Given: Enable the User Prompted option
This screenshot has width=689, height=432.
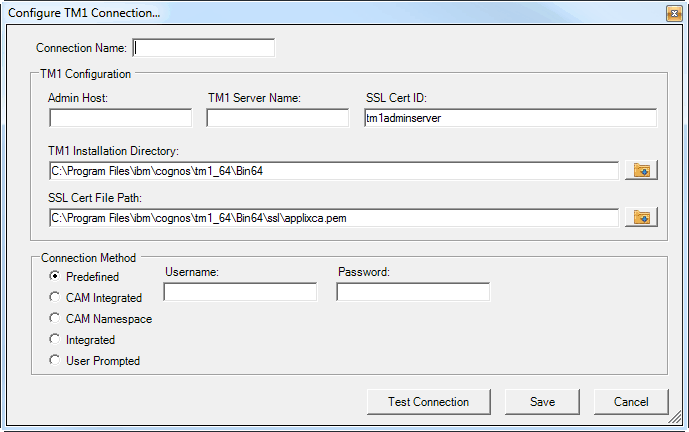Looking at the screenshot, I should click(x=55, y=361).
